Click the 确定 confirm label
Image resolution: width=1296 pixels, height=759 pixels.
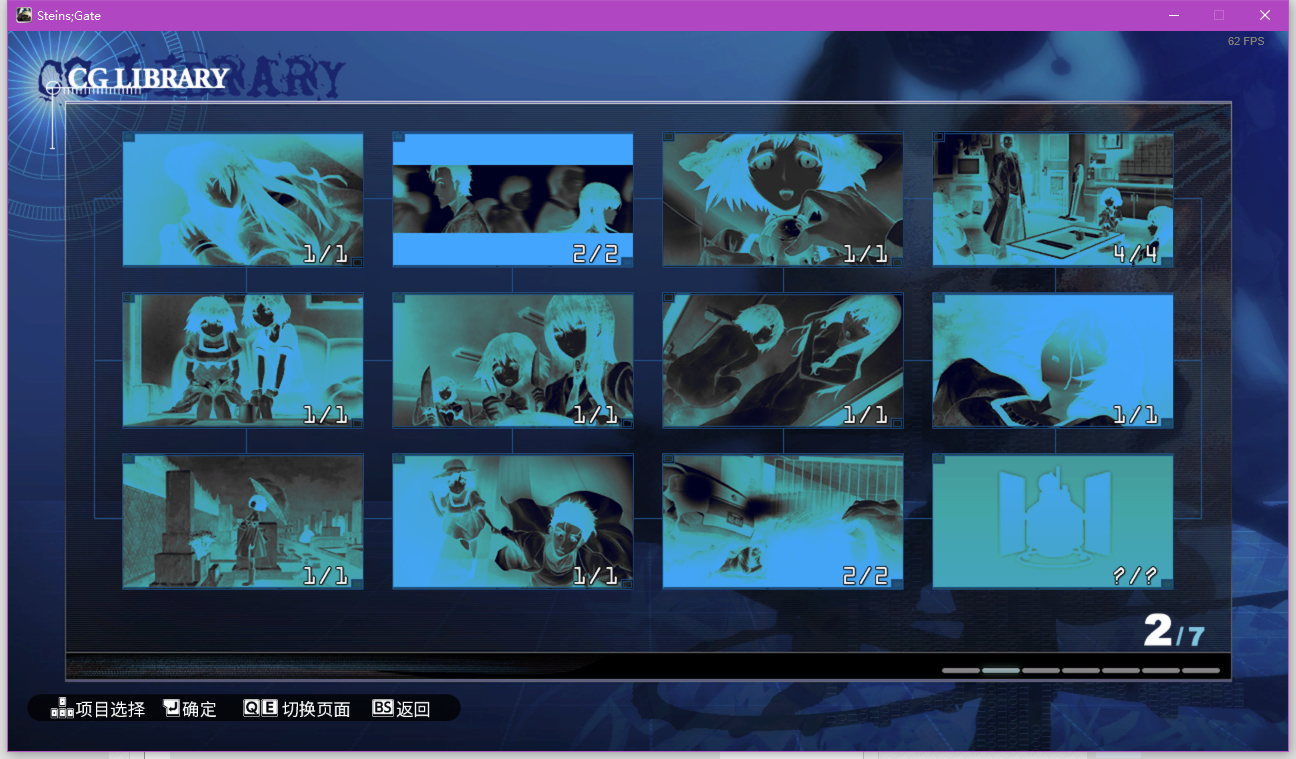(x=200, y=709)
